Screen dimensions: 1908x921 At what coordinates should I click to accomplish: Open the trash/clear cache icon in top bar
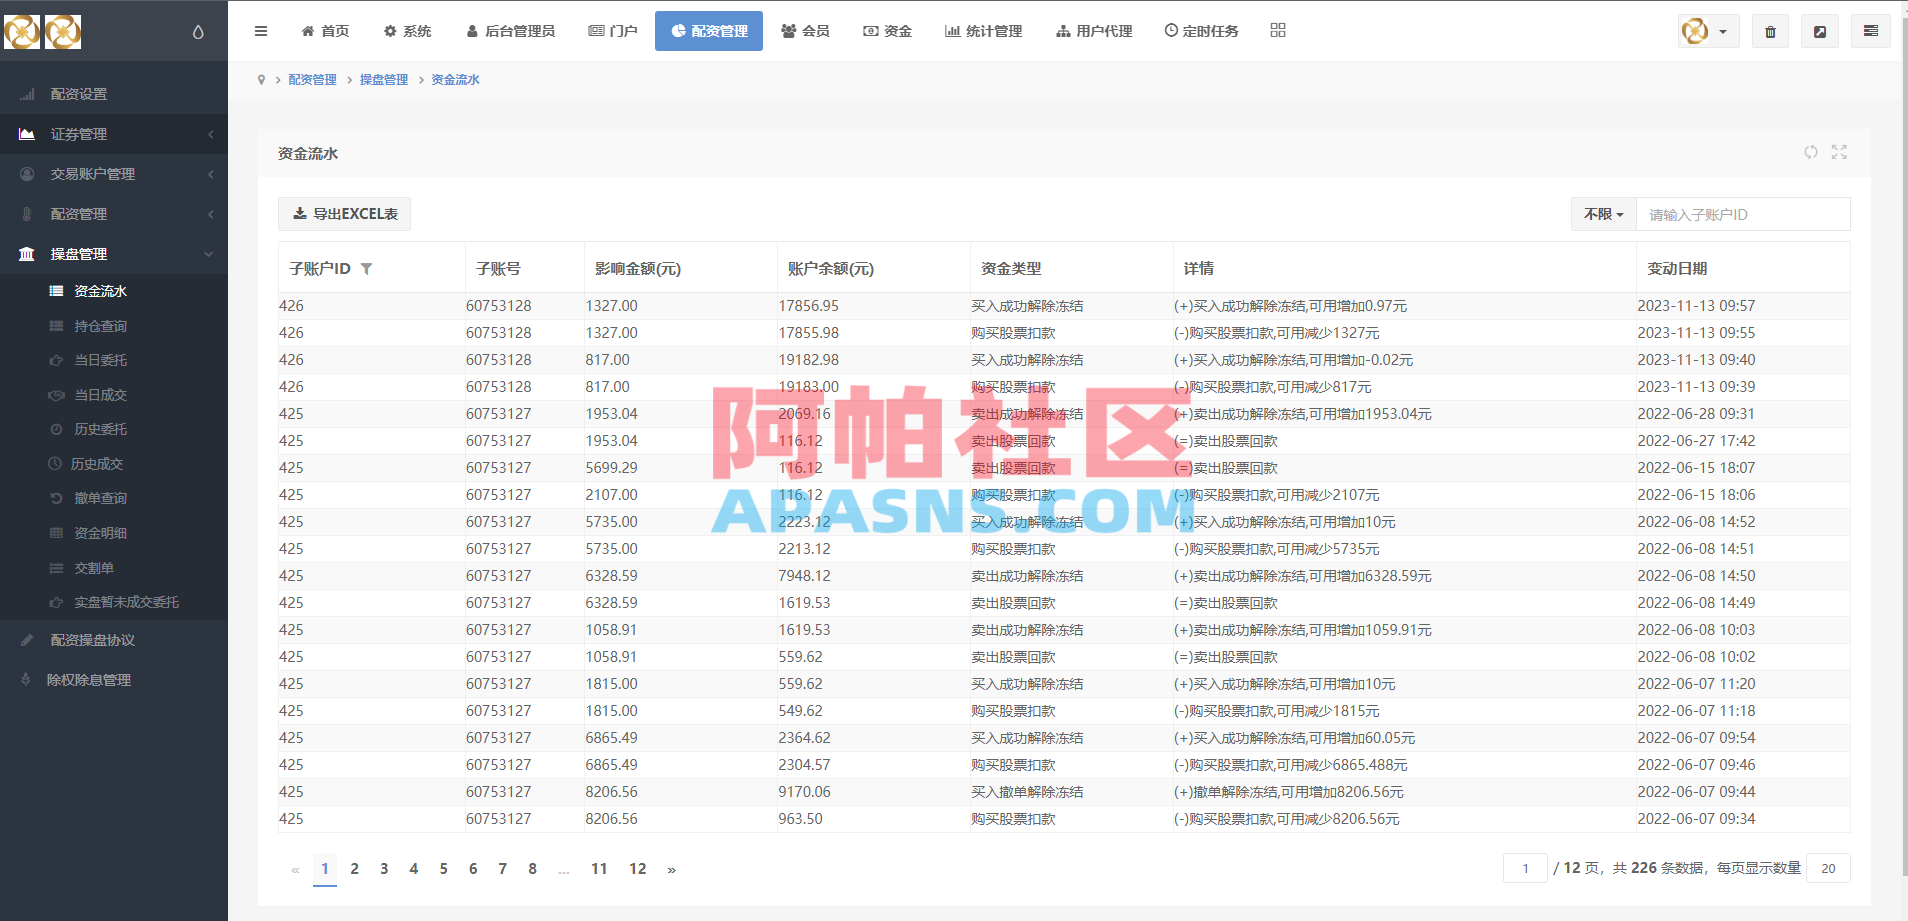(1770, 30)
